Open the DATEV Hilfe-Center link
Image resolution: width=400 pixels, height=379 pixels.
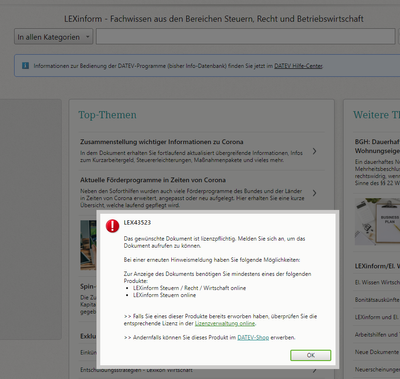coord(298,66)
